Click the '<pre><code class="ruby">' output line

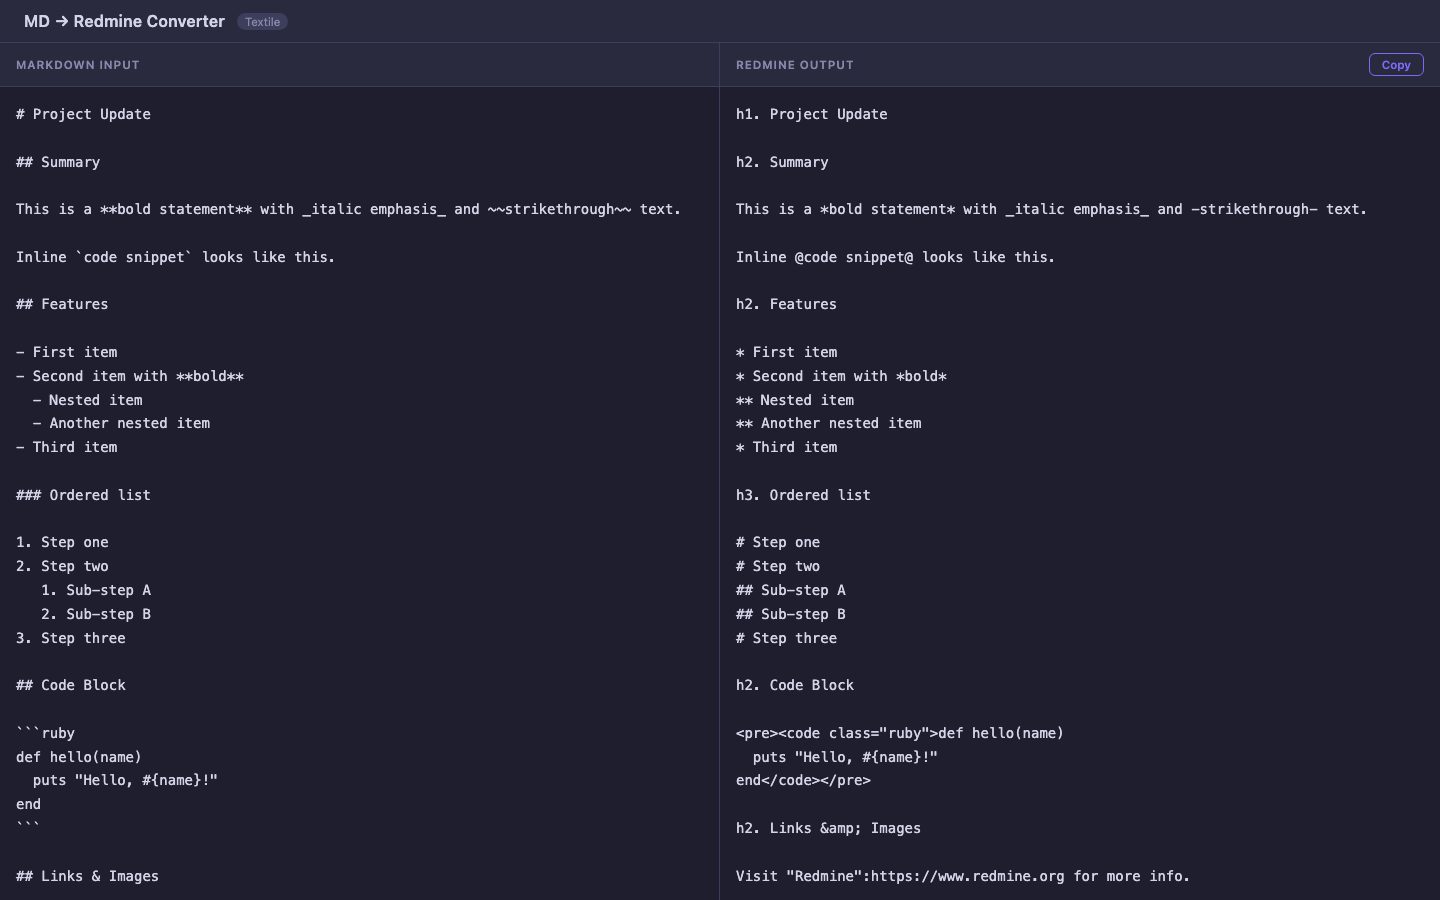[900, 733]
